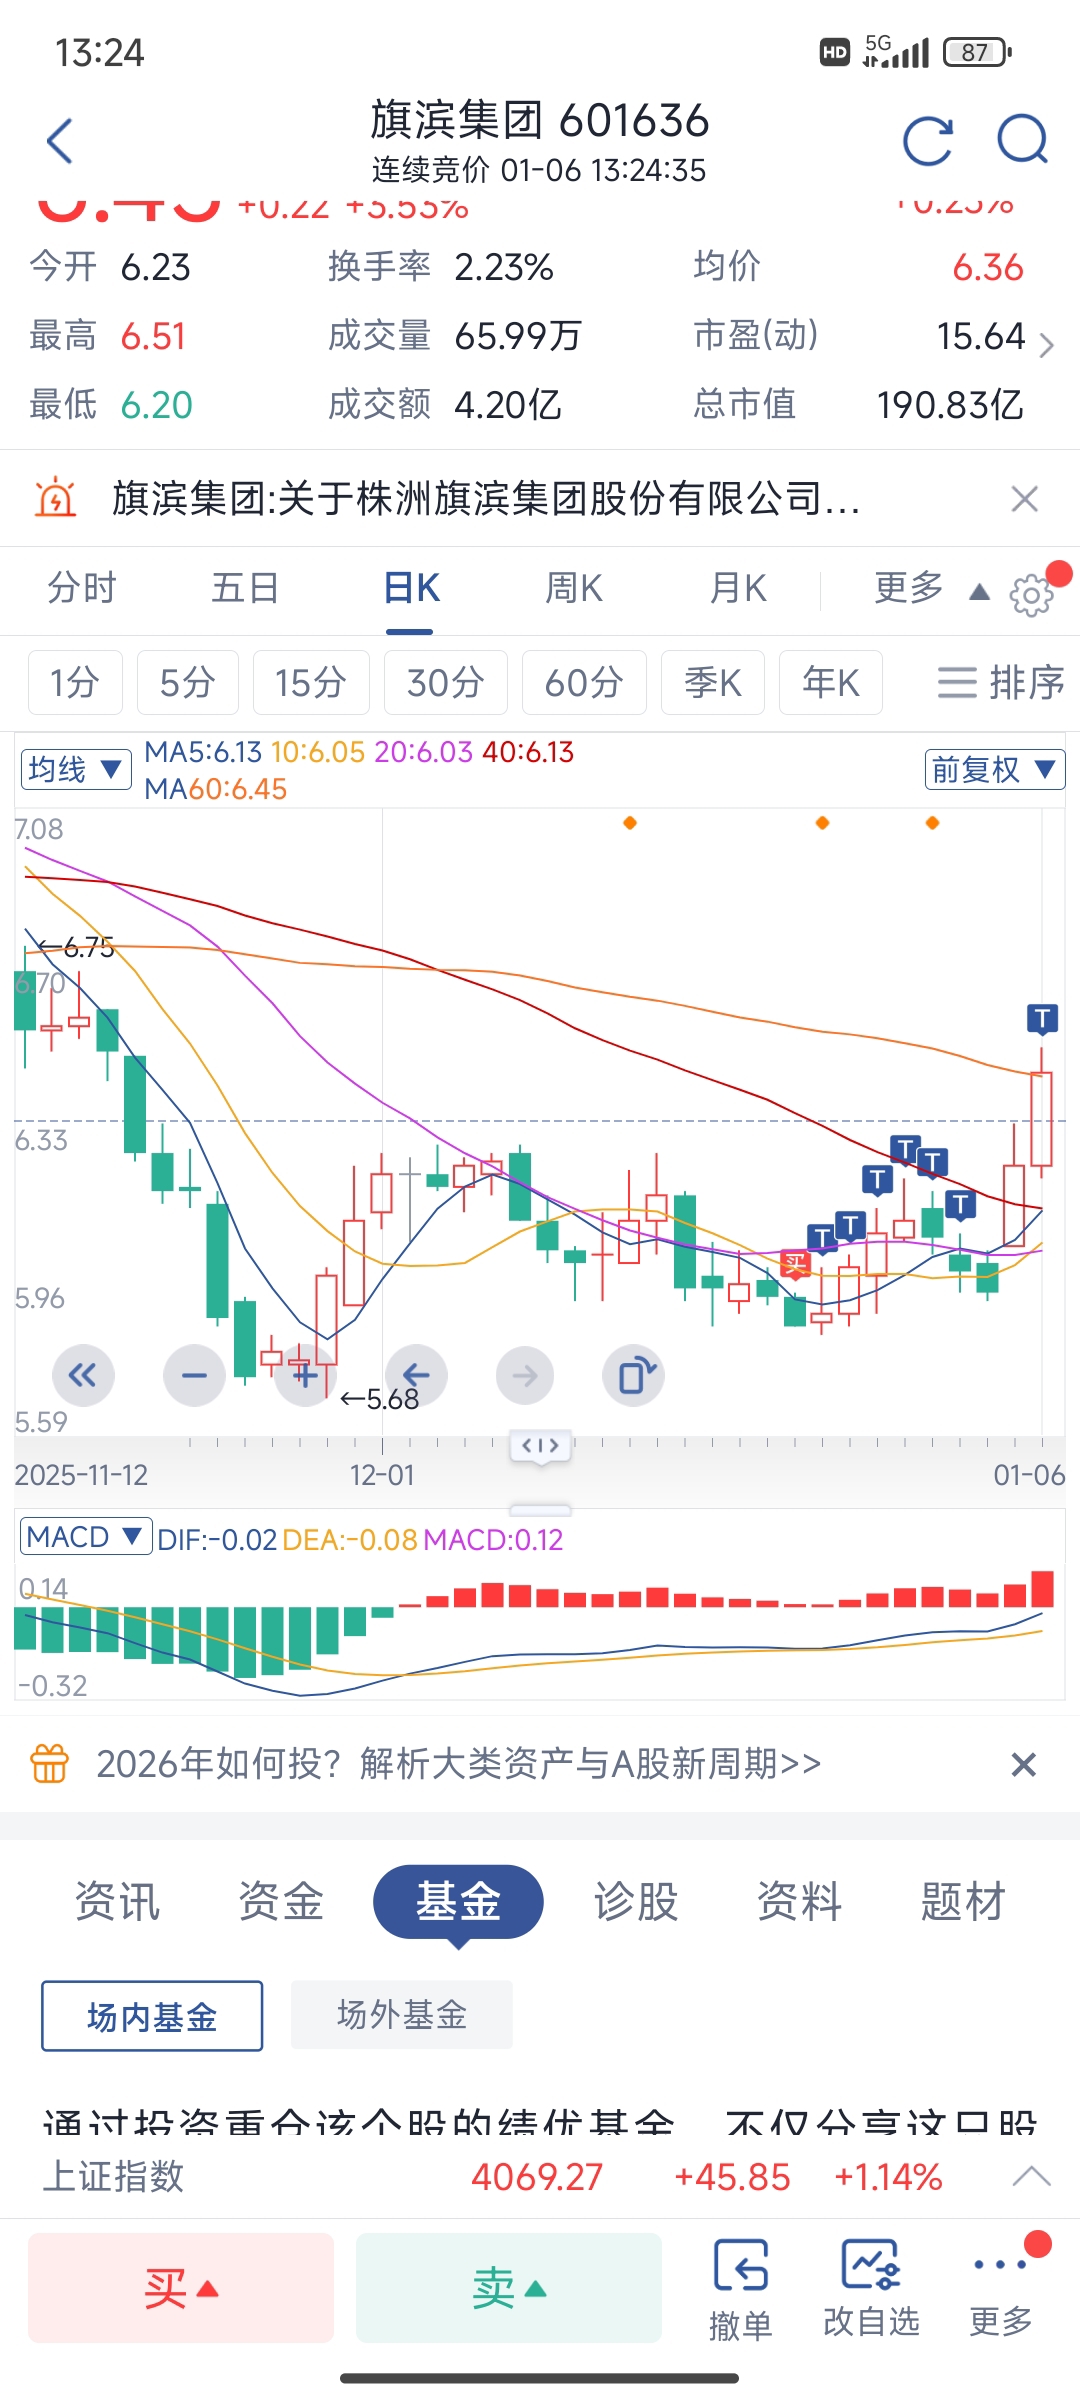Zoom out chart with minus button

194,1376
